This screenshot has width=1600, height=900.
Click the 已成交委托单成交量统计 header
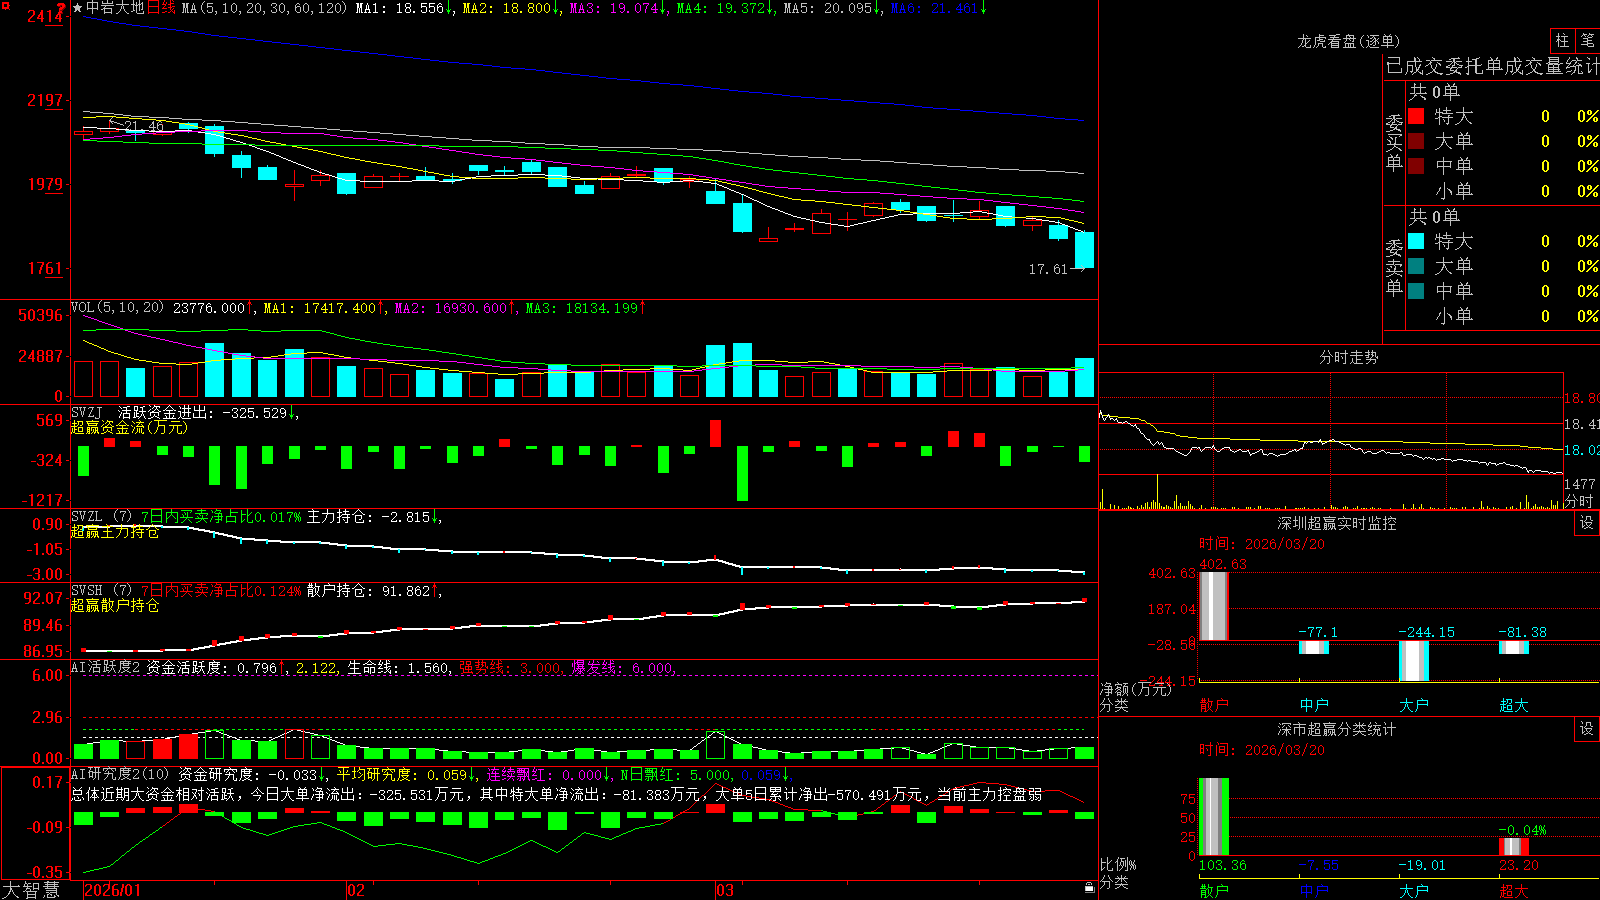[x=1492, y=66]
